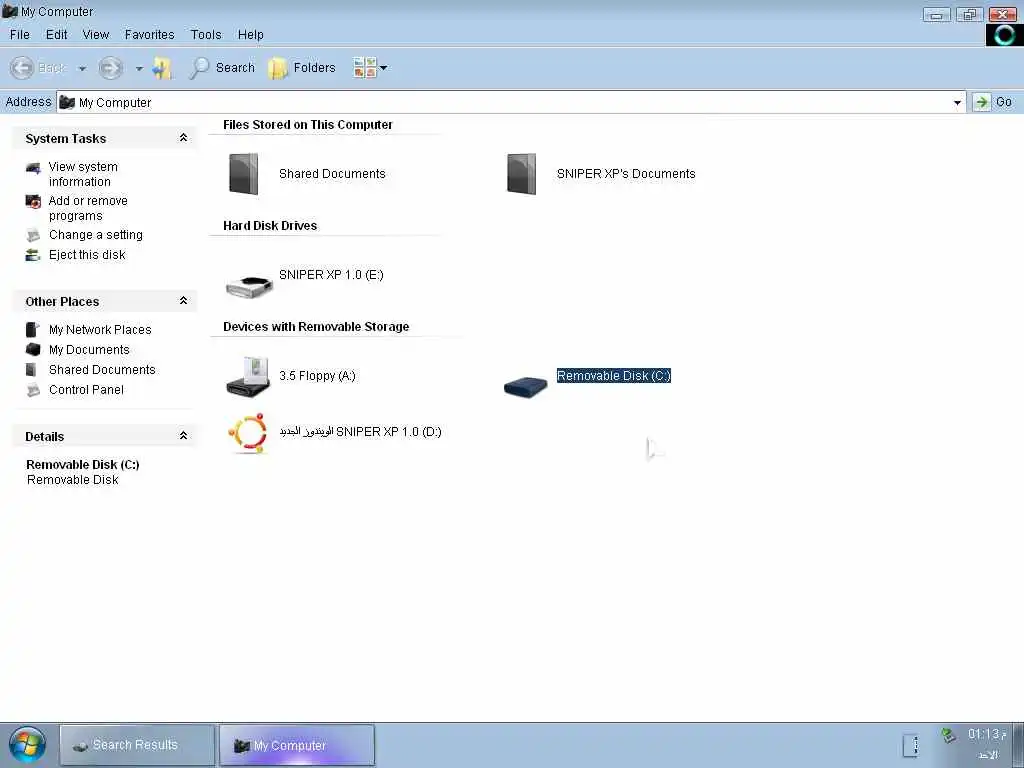The height and width of the screenshot is (768, 1024).
Task: Open the Favorites menu
Action: (x=150, y=35)
